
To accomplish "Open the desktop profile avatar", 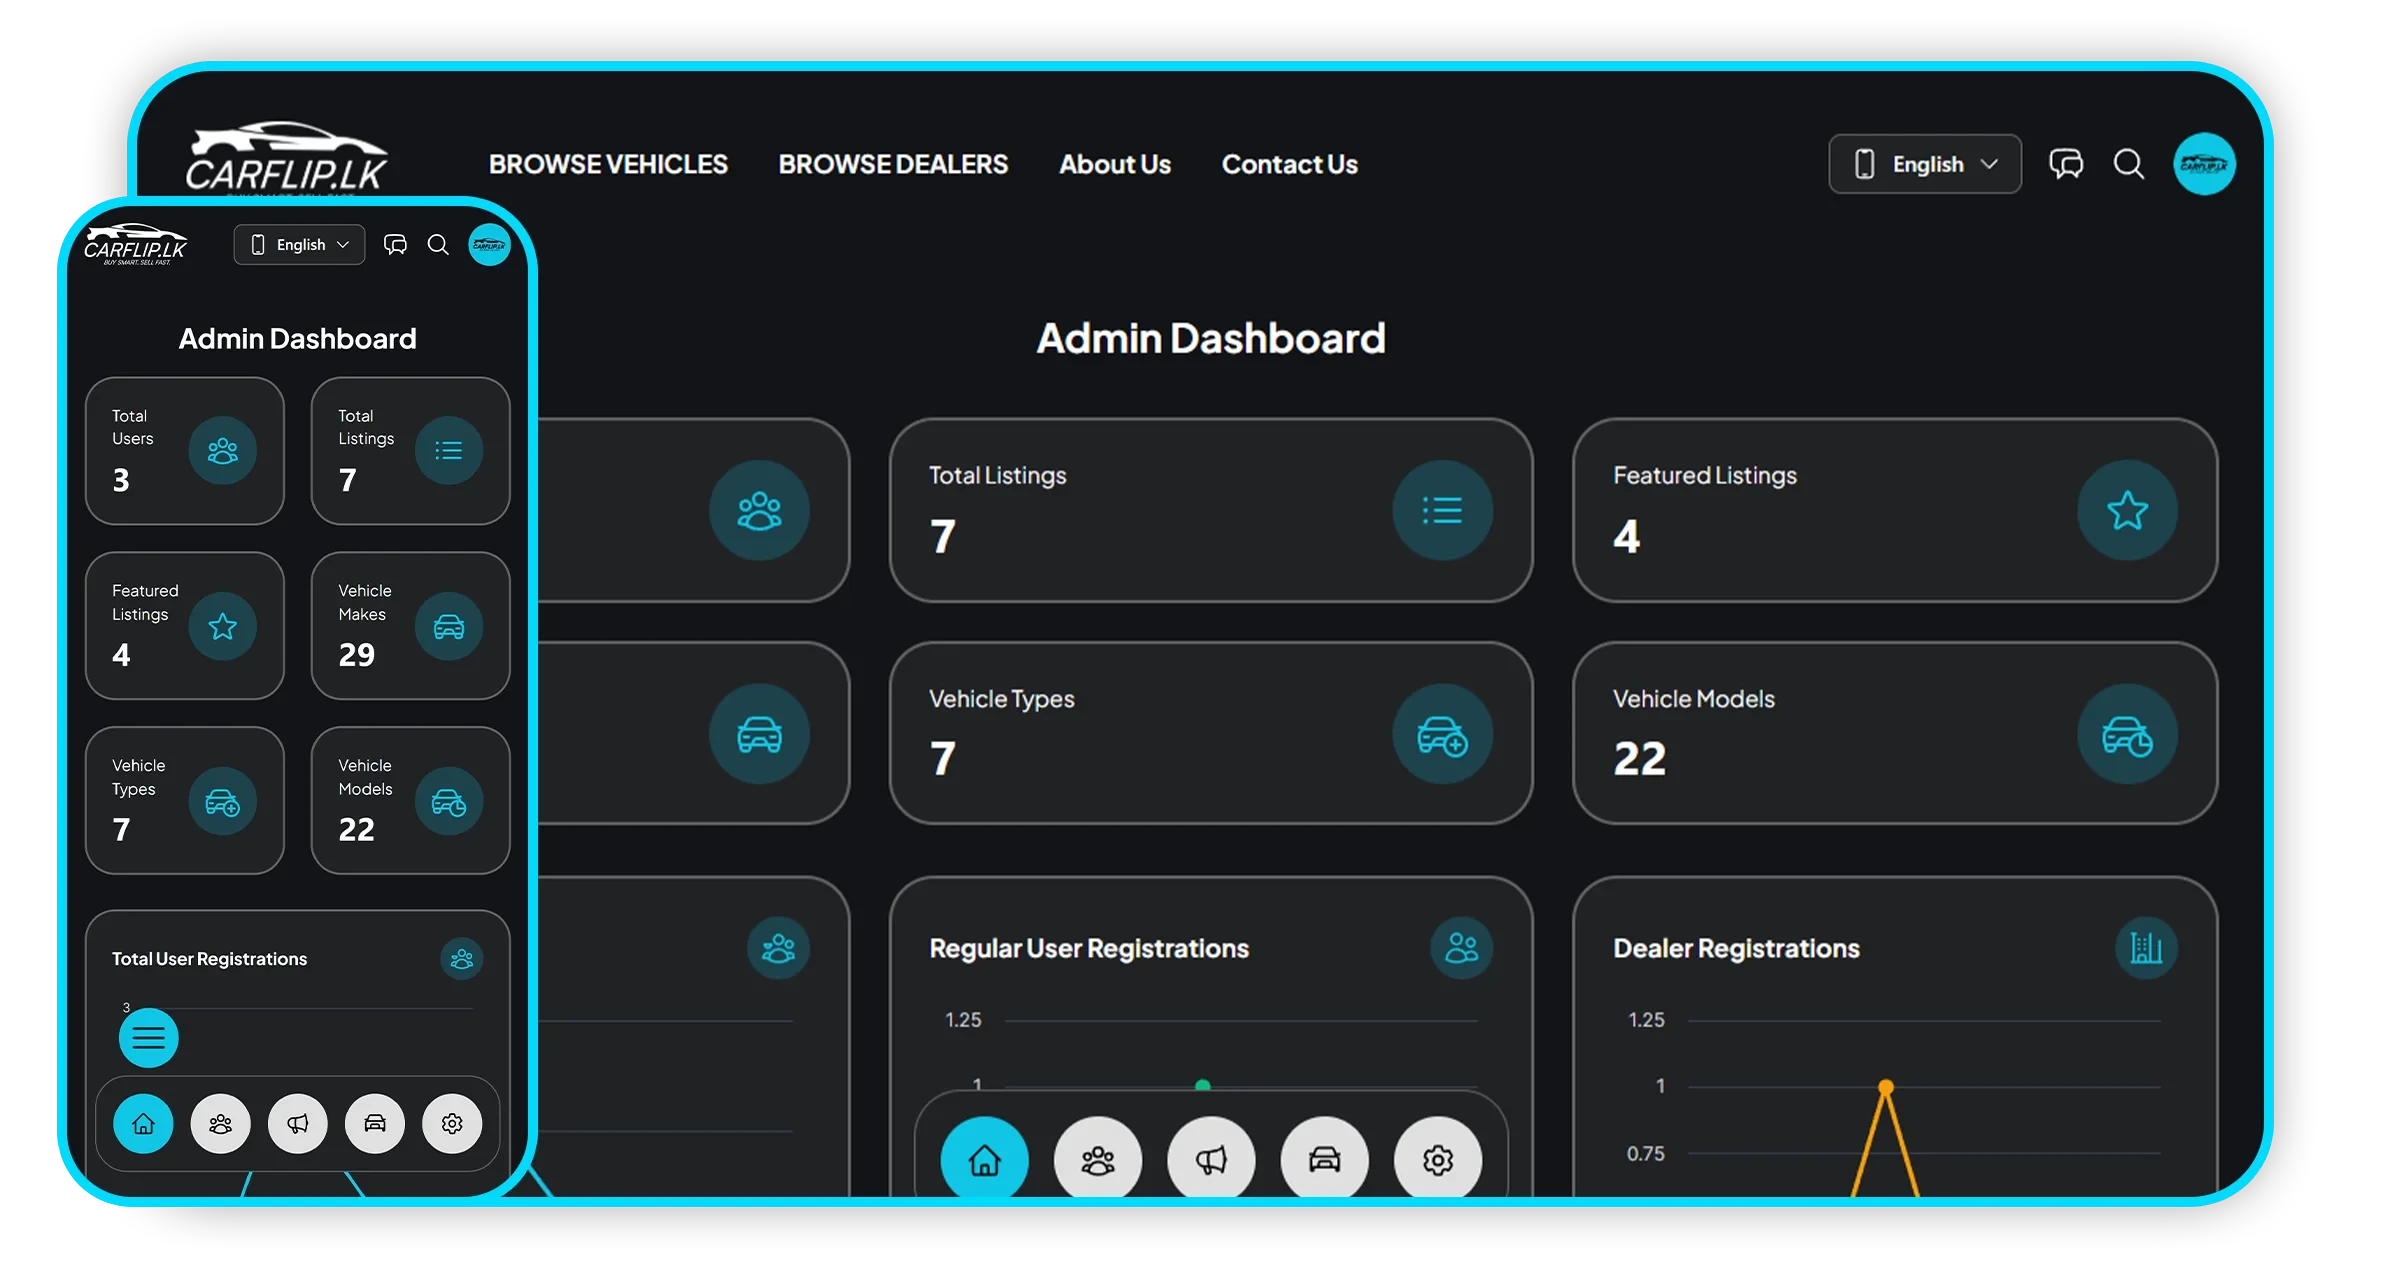I will pos(2204,164).
